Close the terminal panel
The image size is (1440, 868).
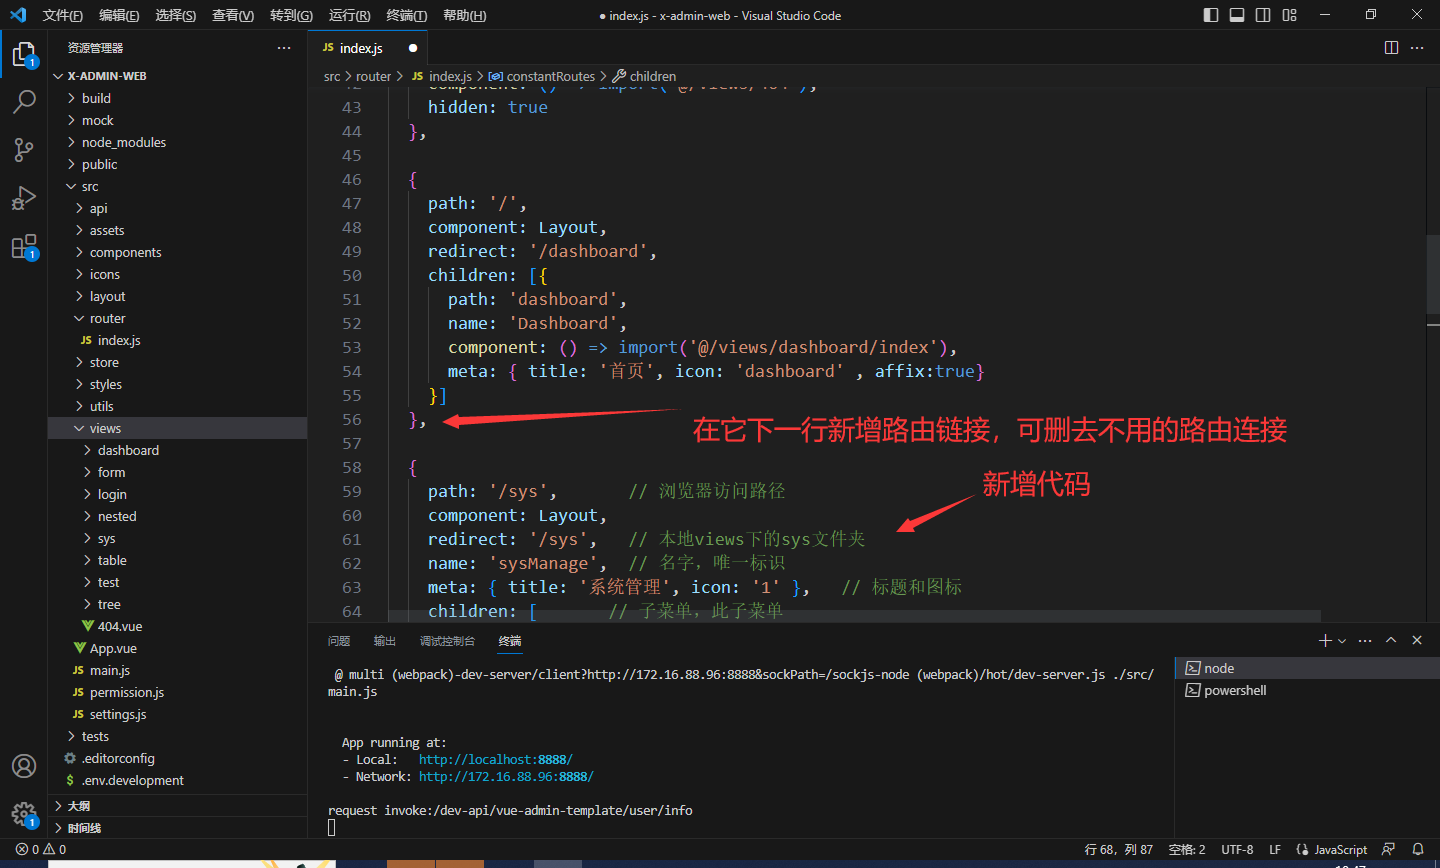coord(1417,640)
